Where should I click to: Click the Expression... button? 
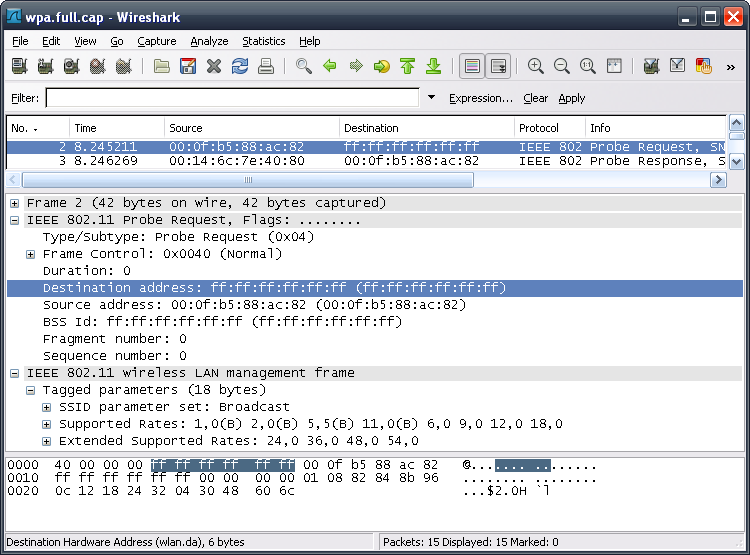[481, 99]
